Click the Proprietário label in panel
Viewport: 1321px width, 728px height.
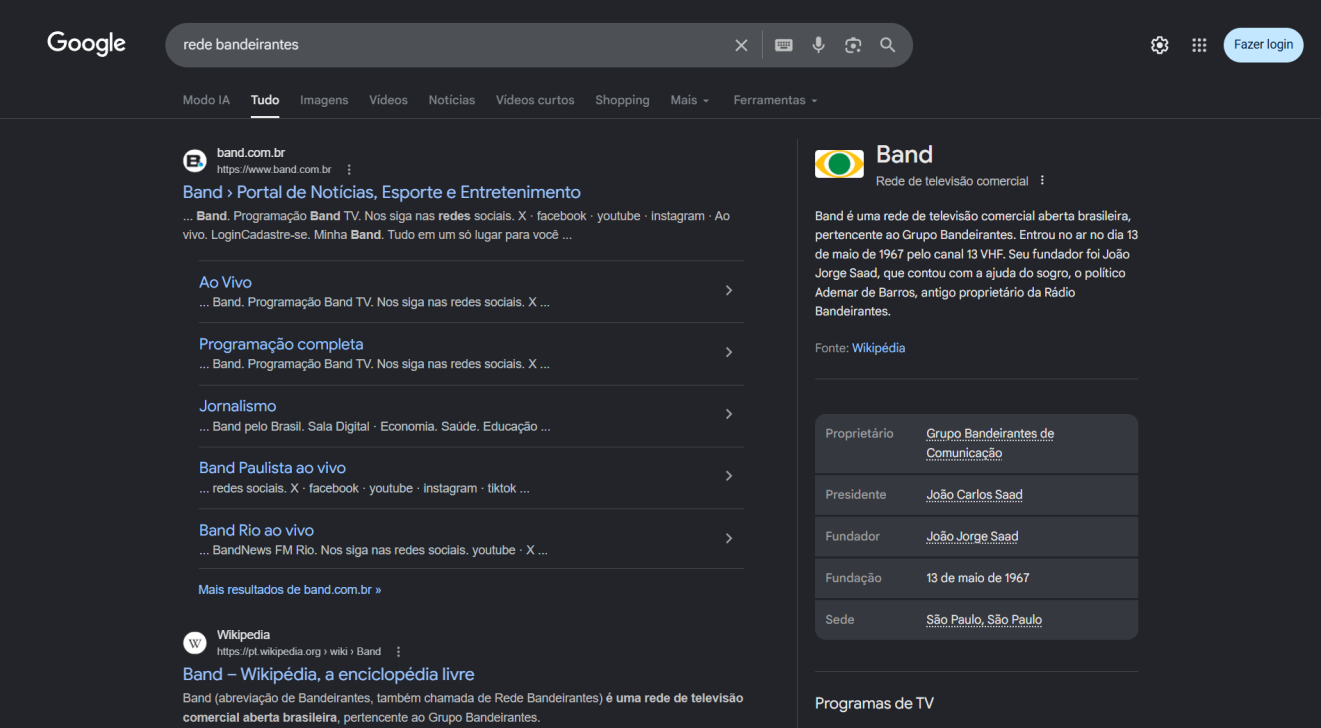click(x=859, y=434)
